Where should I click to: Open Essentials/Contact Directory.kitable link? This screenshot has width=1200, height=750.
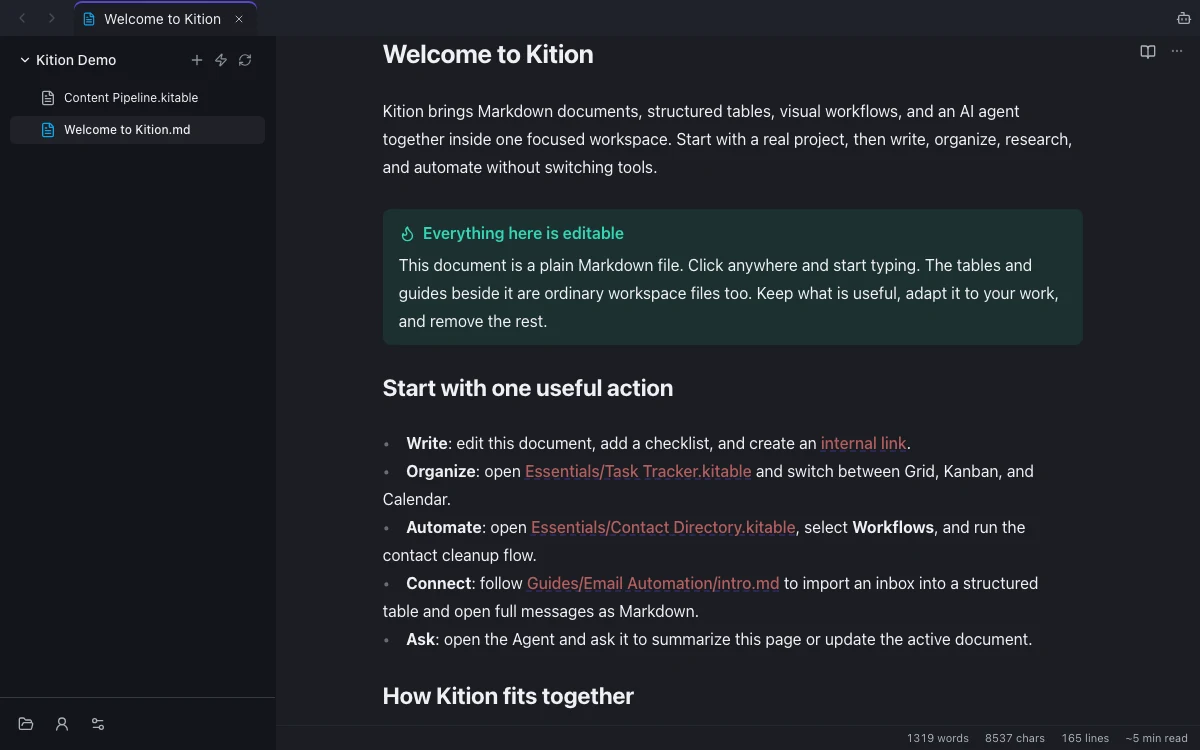[663, 527]
